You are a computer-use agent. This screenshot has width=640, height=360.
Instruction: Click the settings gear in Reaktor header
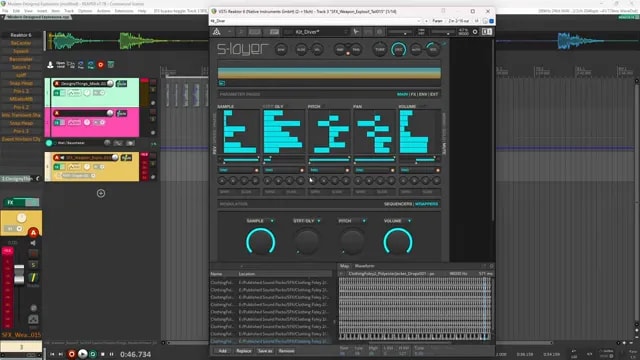pos(475,32)
